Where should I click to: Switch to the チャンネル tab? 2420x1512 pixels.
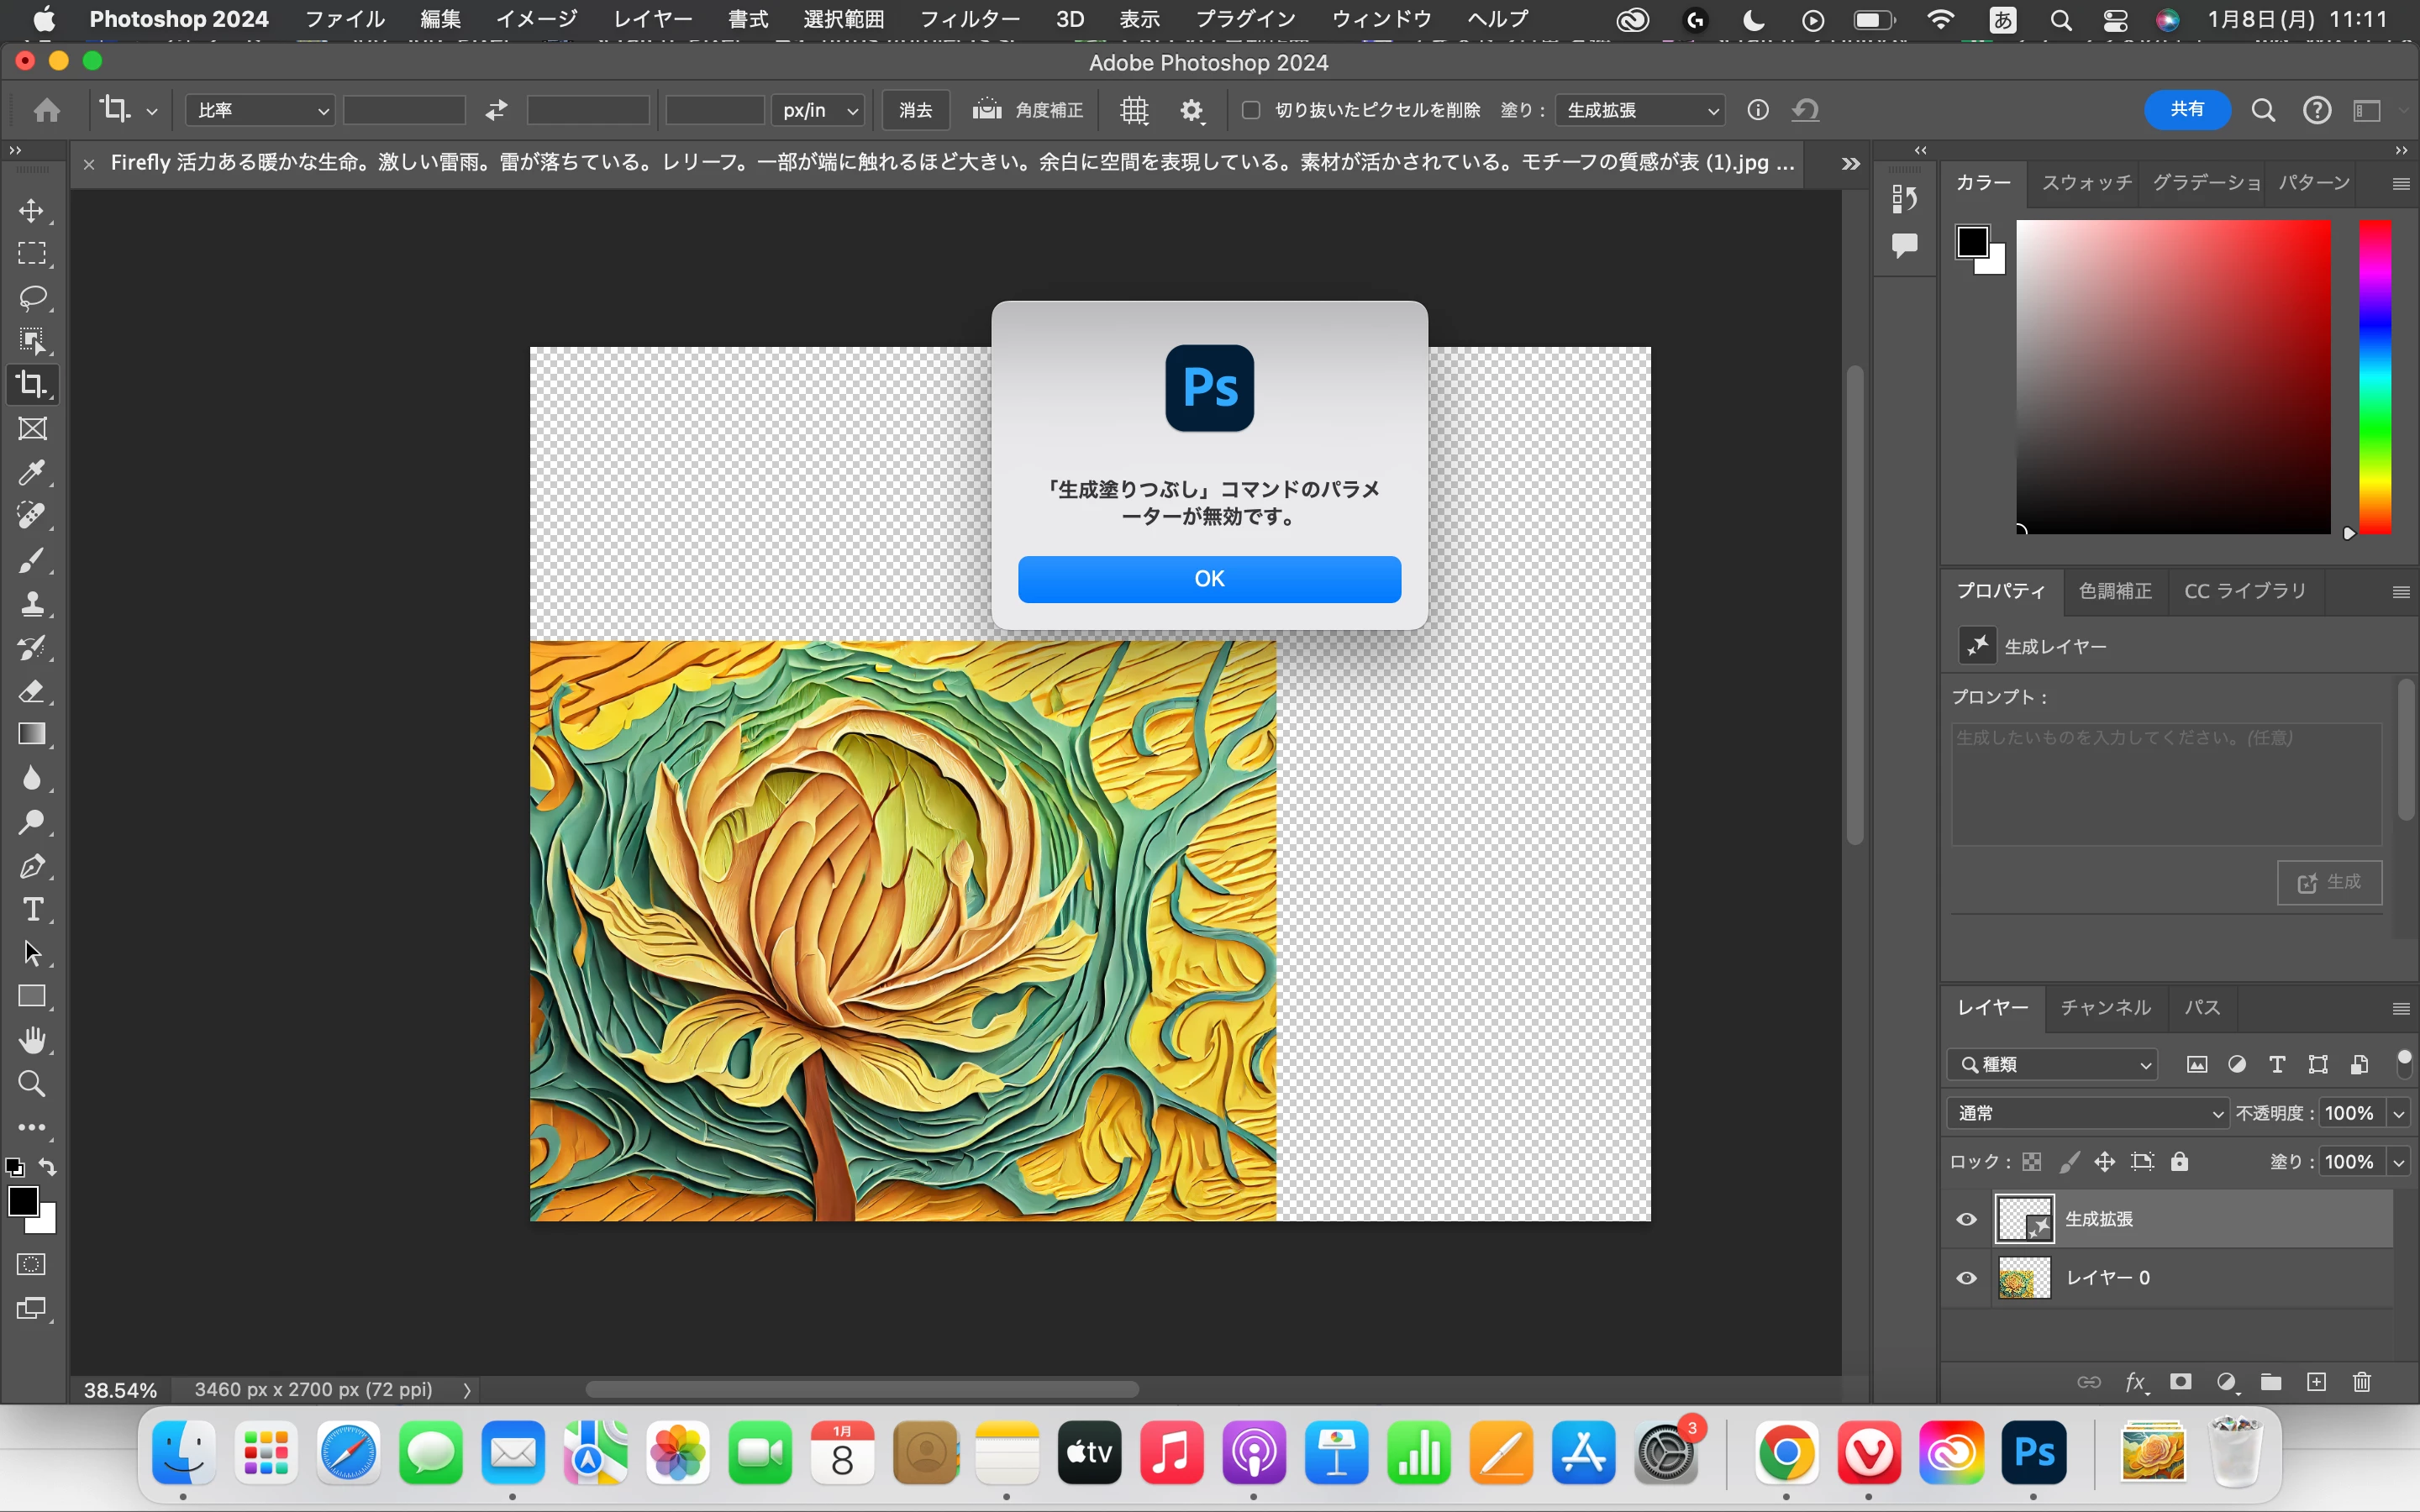(x=2105, y=1007)
